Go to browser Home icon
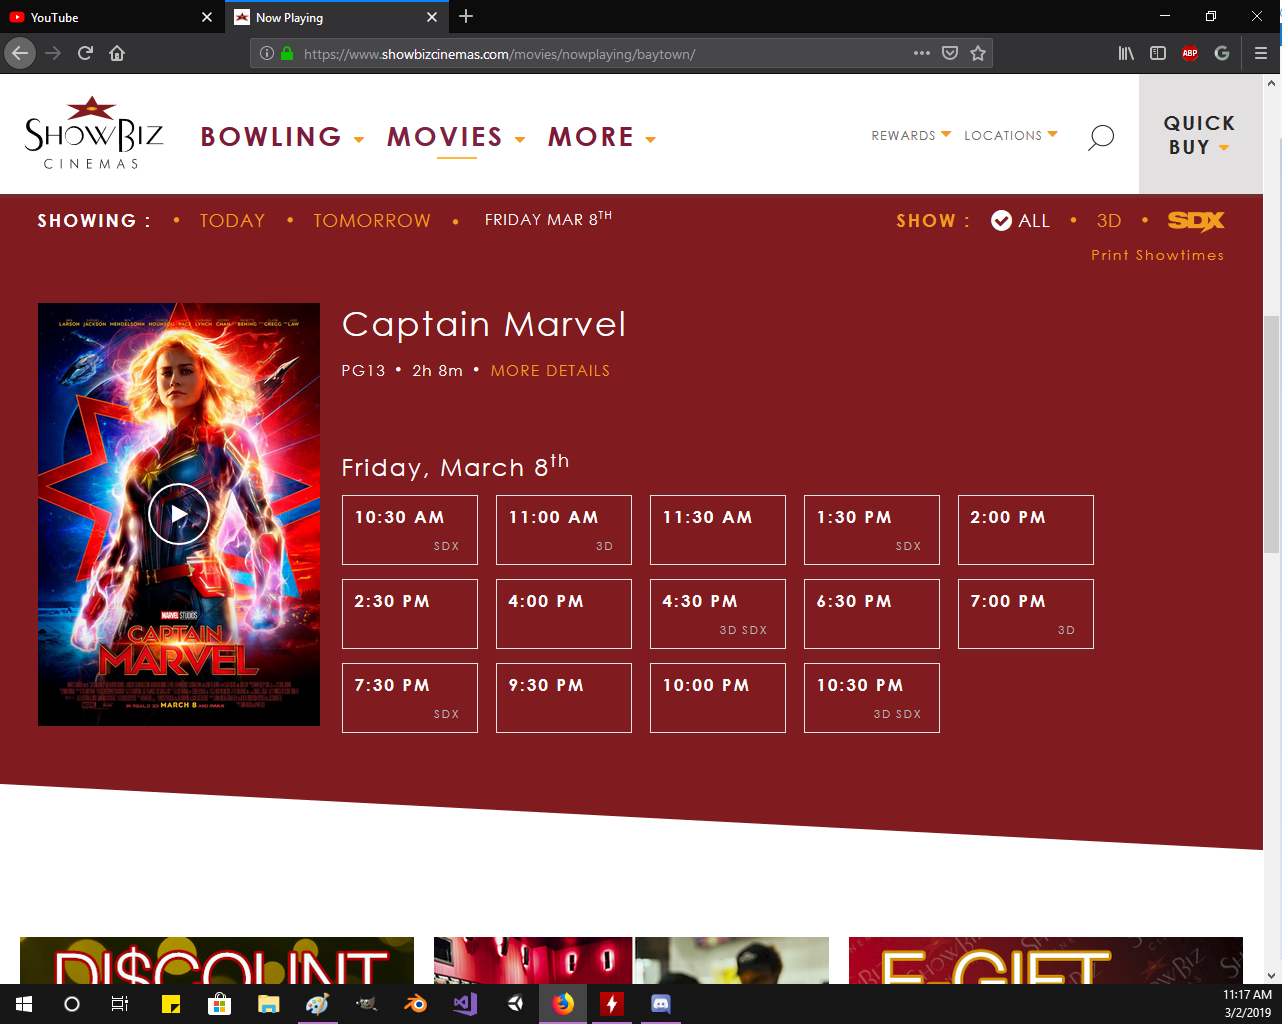Image resolution: width=1282 pixels, height=1024 pixels. pos(117,53)
